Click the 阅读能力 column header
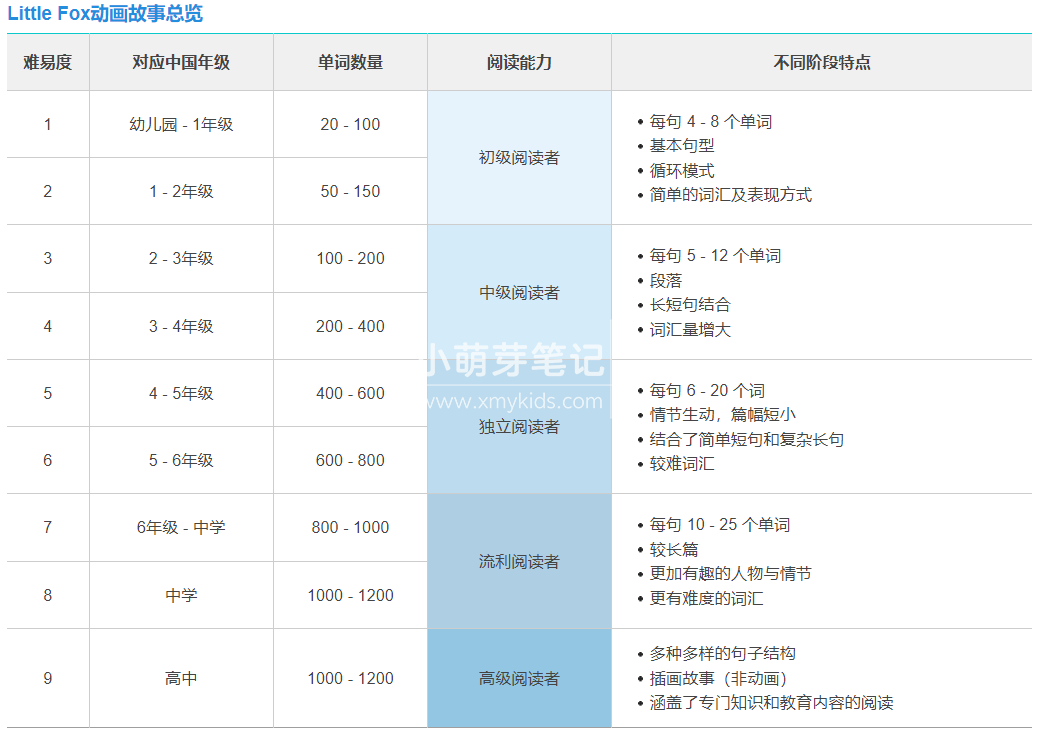The height and width of the screenshot is (739, 1043). [x=519, y=62]
